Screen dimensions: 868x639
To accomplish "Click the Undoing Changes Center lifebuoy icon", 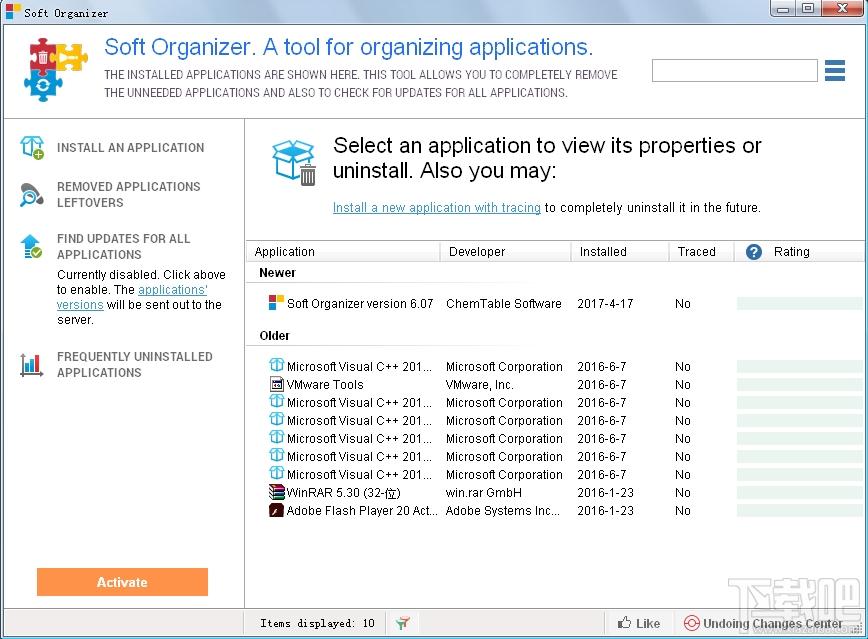I will coord(691,623).
